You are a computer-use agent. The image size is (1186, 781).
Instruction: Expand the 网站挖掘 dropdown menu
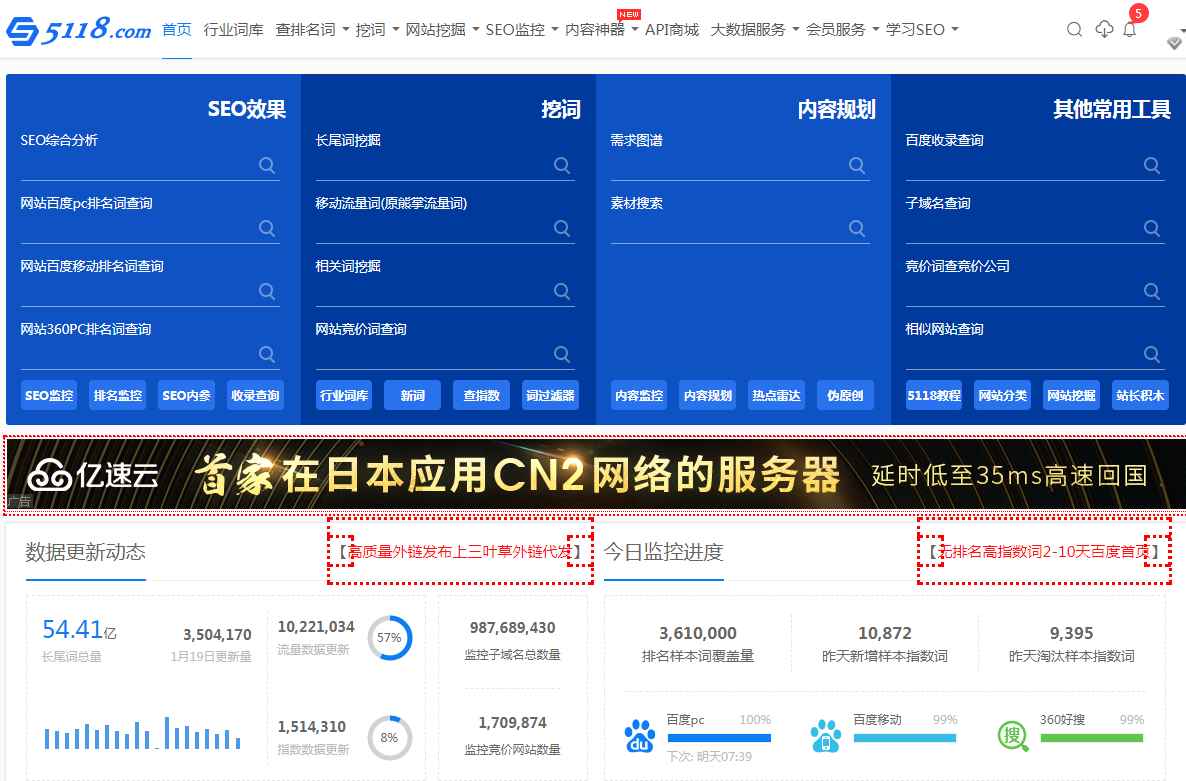point(442,30)
